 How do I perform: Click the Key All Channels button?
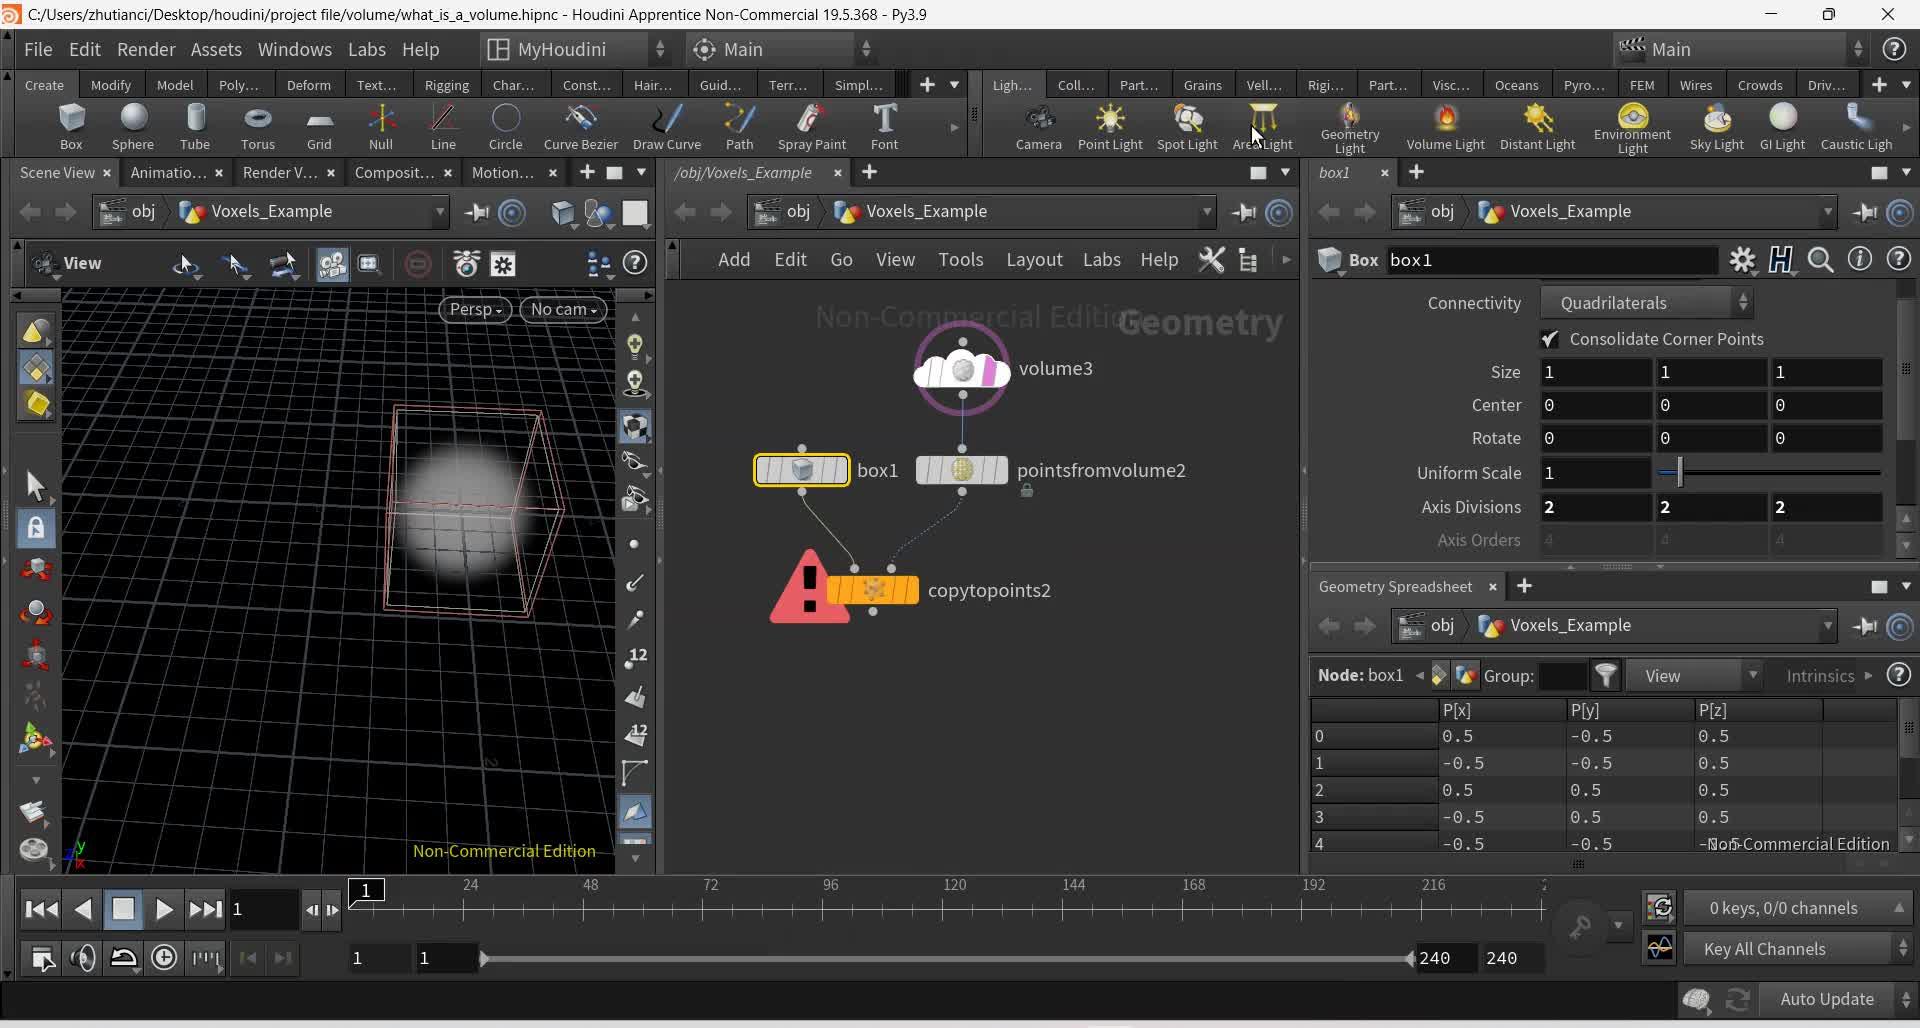pyautogui.click(x=1764, y=949)
